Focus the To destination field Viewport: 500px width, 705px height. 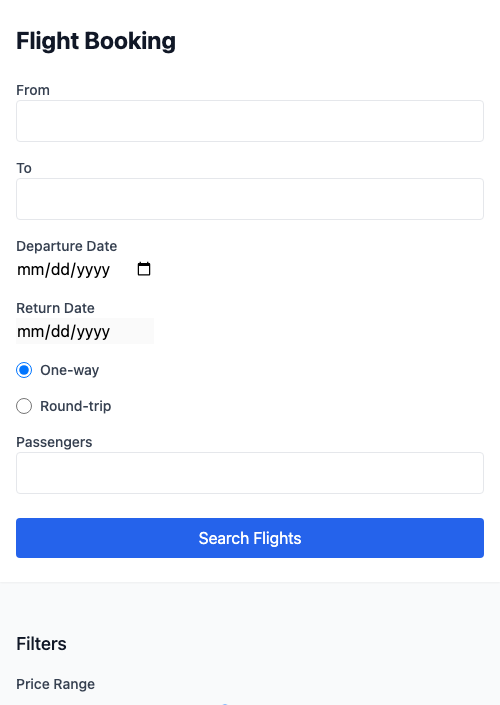pos(250,199)
